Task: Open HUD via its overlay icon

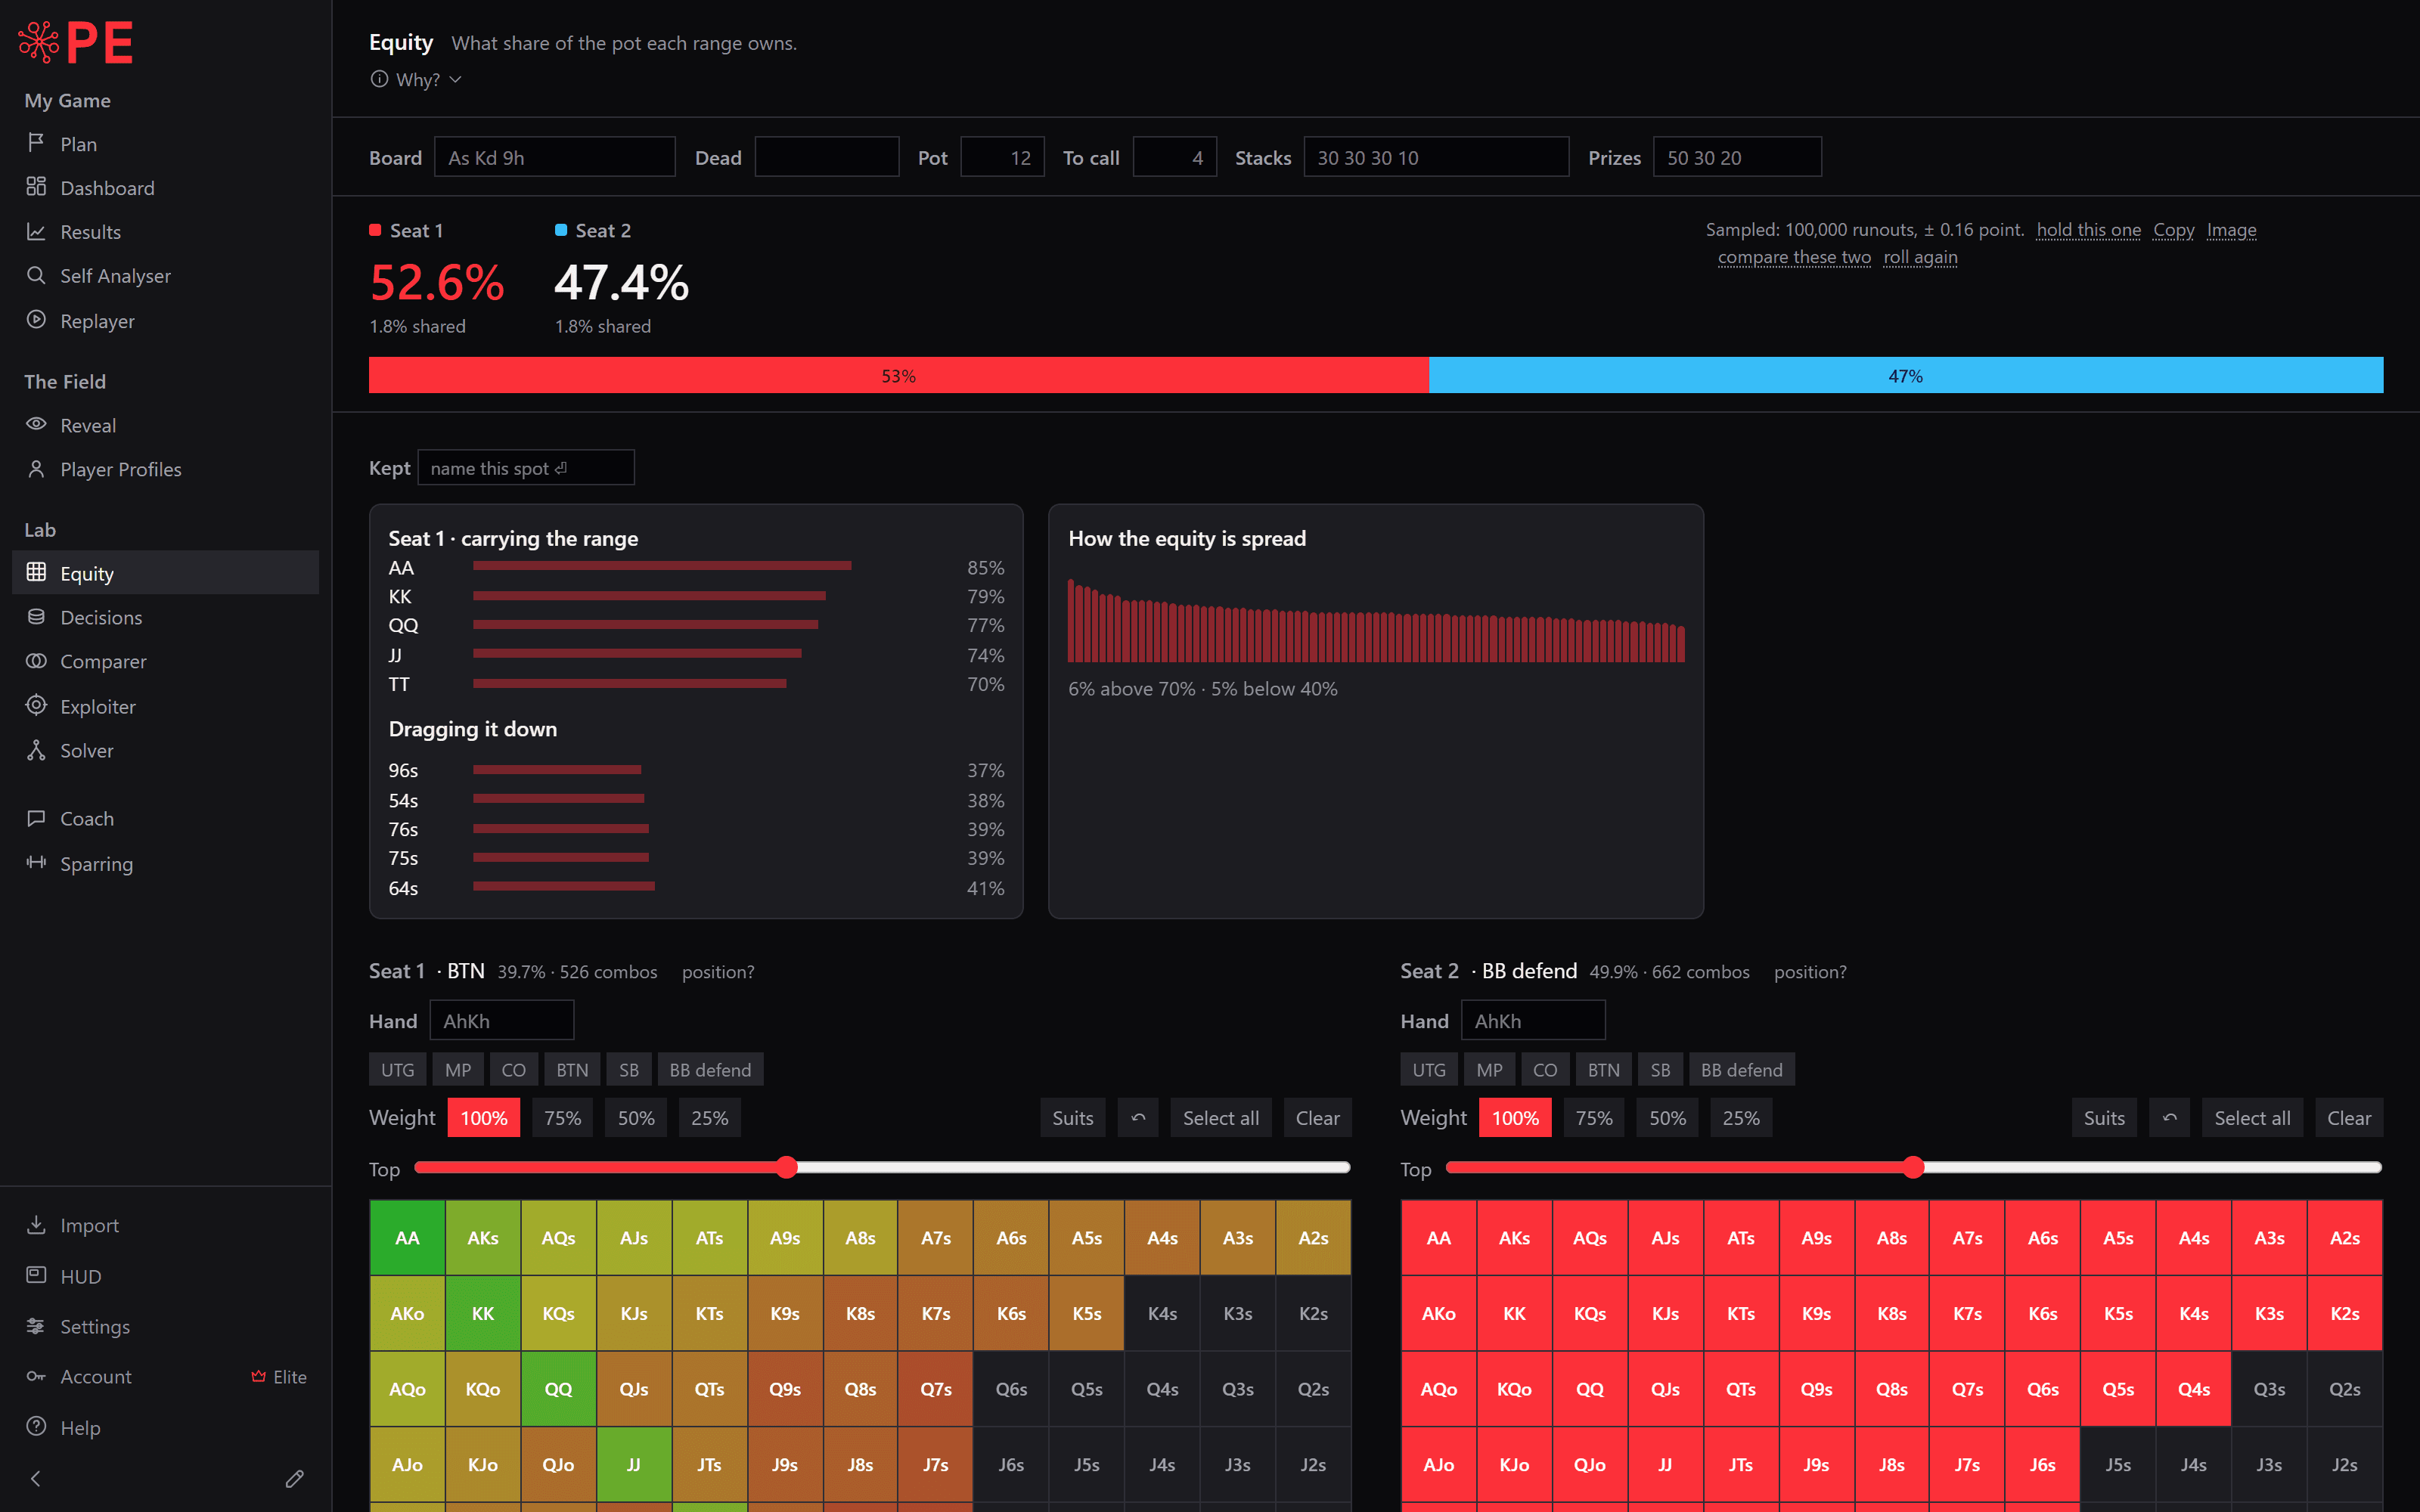Action: click(36, 1275)
